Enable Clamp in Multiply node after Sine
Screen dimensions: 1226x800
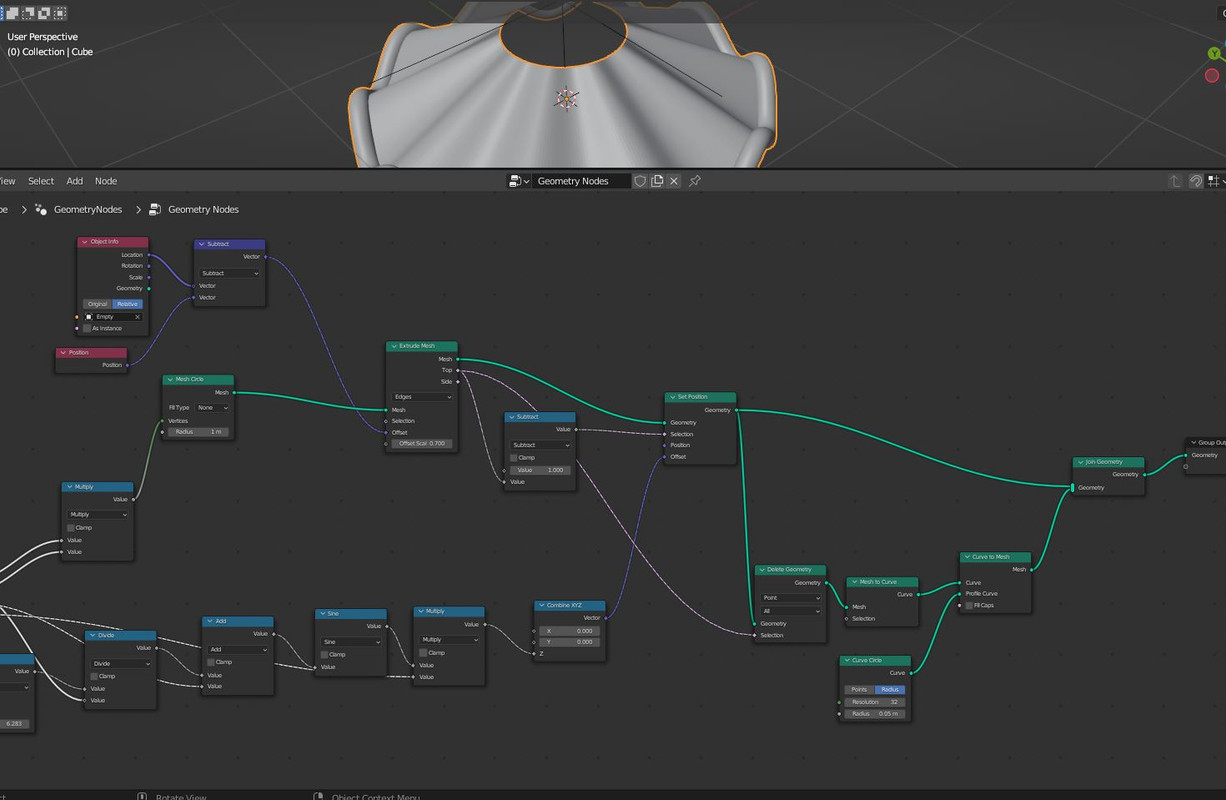(423, 652)
